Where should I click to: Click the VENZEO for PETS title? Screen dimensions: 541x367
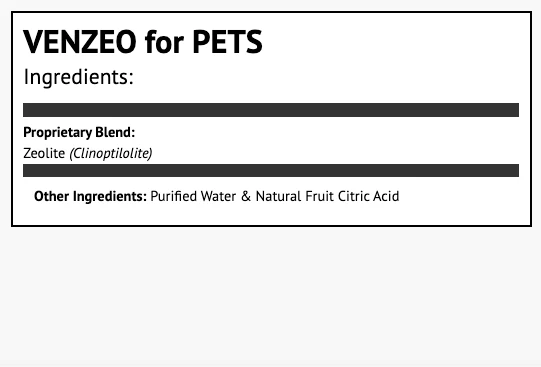(143, 42)
